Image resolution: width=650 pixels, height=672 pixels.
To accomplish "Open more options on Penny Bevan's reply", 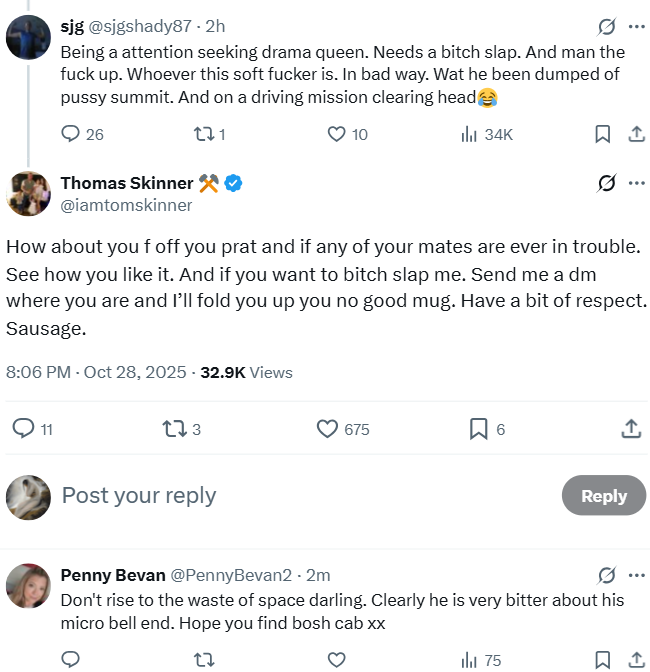I will point(637,575).
